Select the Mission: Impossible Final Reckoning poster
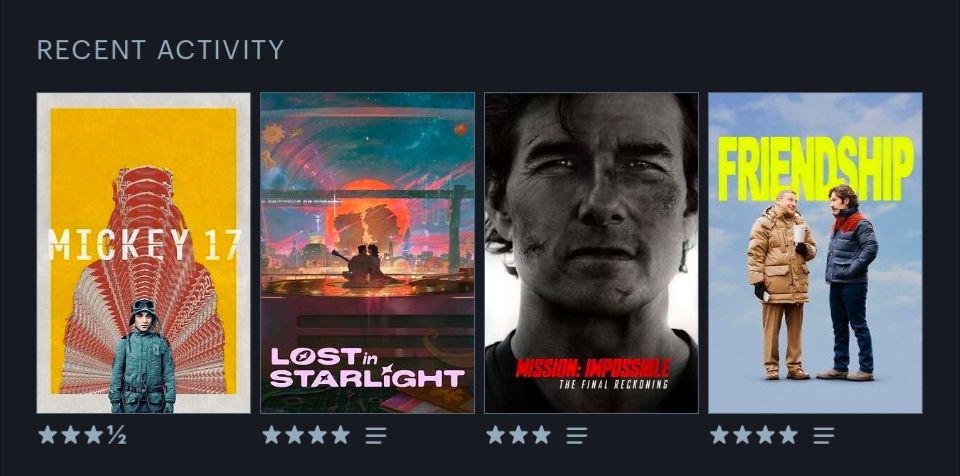The image size is (960, 476). [x=591, y=252]
